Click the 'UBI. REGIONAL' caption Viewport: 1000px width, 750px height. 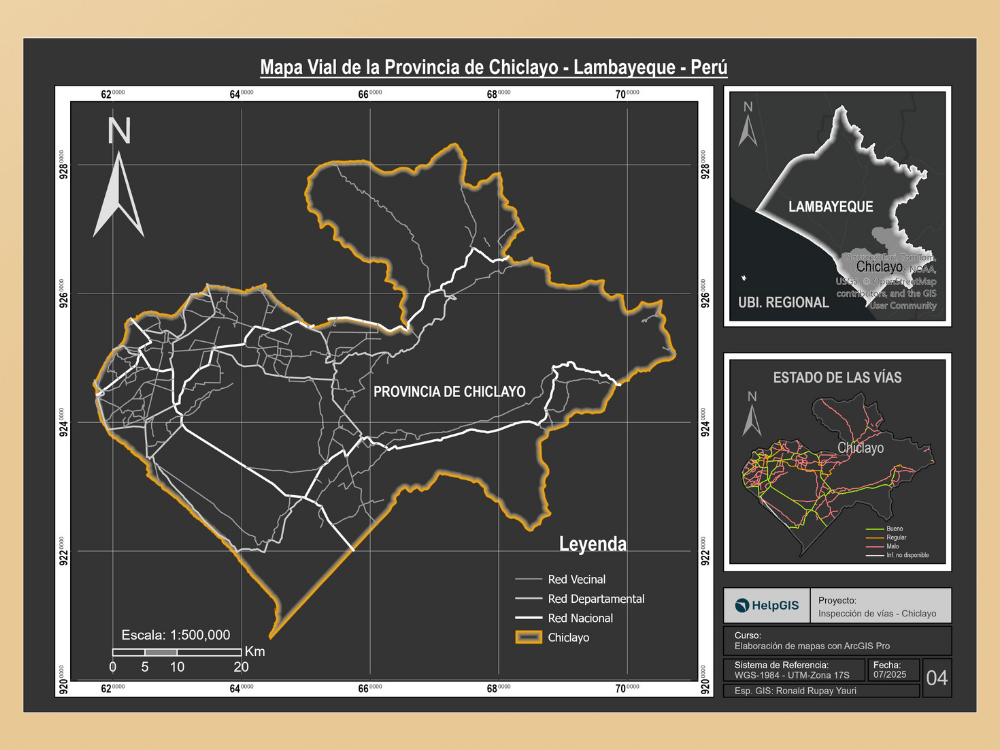coord(783,302)
